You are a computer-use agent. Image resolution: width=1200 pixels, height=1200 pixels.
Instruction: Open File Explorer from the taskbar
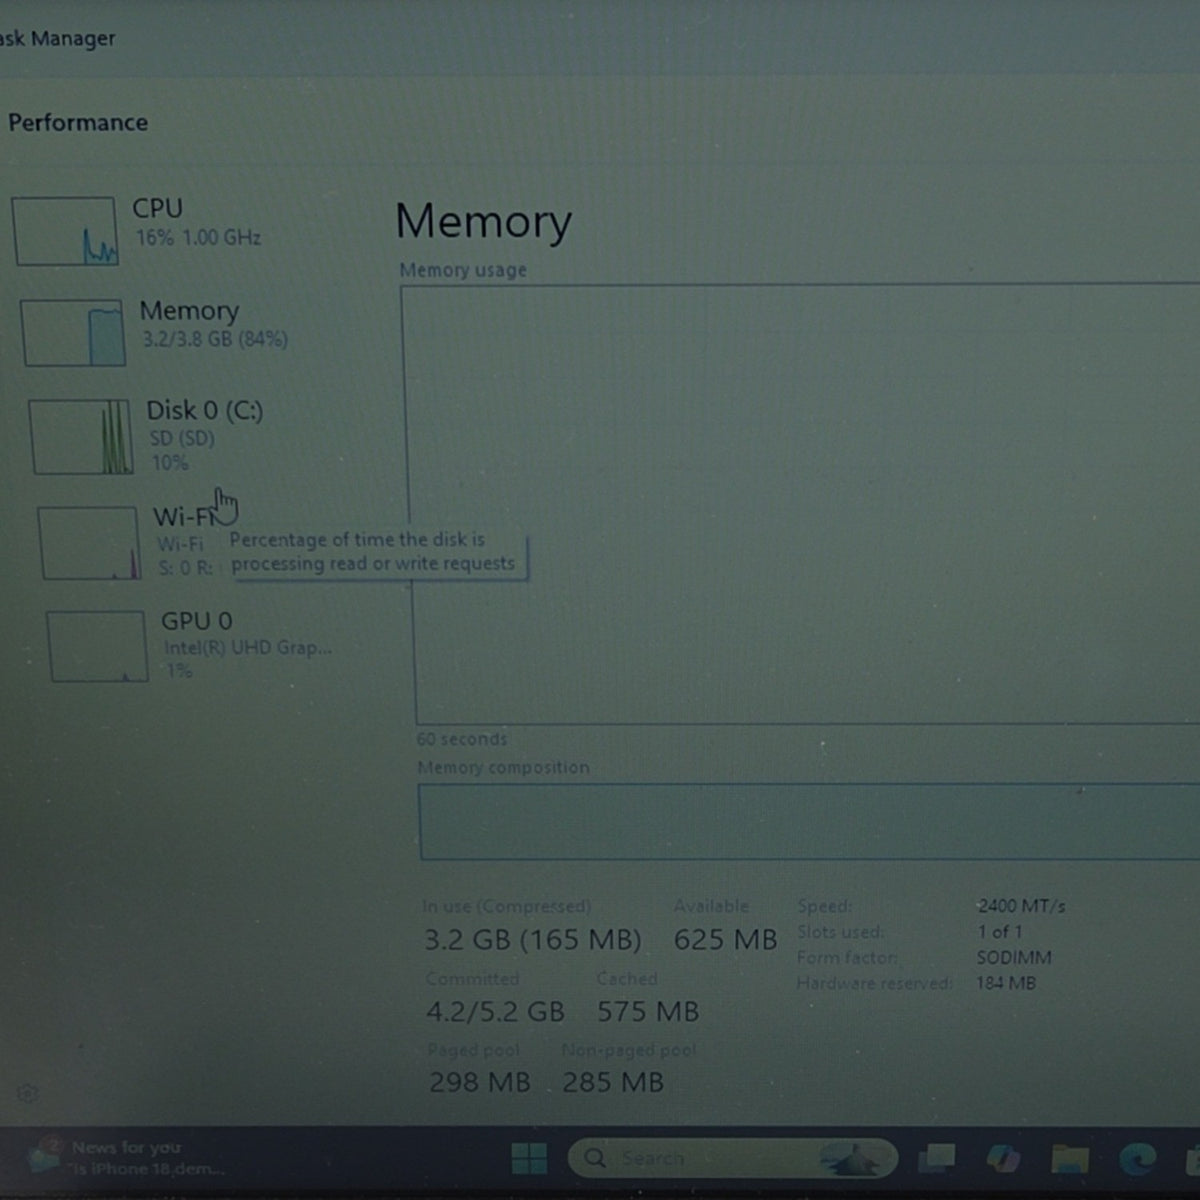(1069, 1159)
